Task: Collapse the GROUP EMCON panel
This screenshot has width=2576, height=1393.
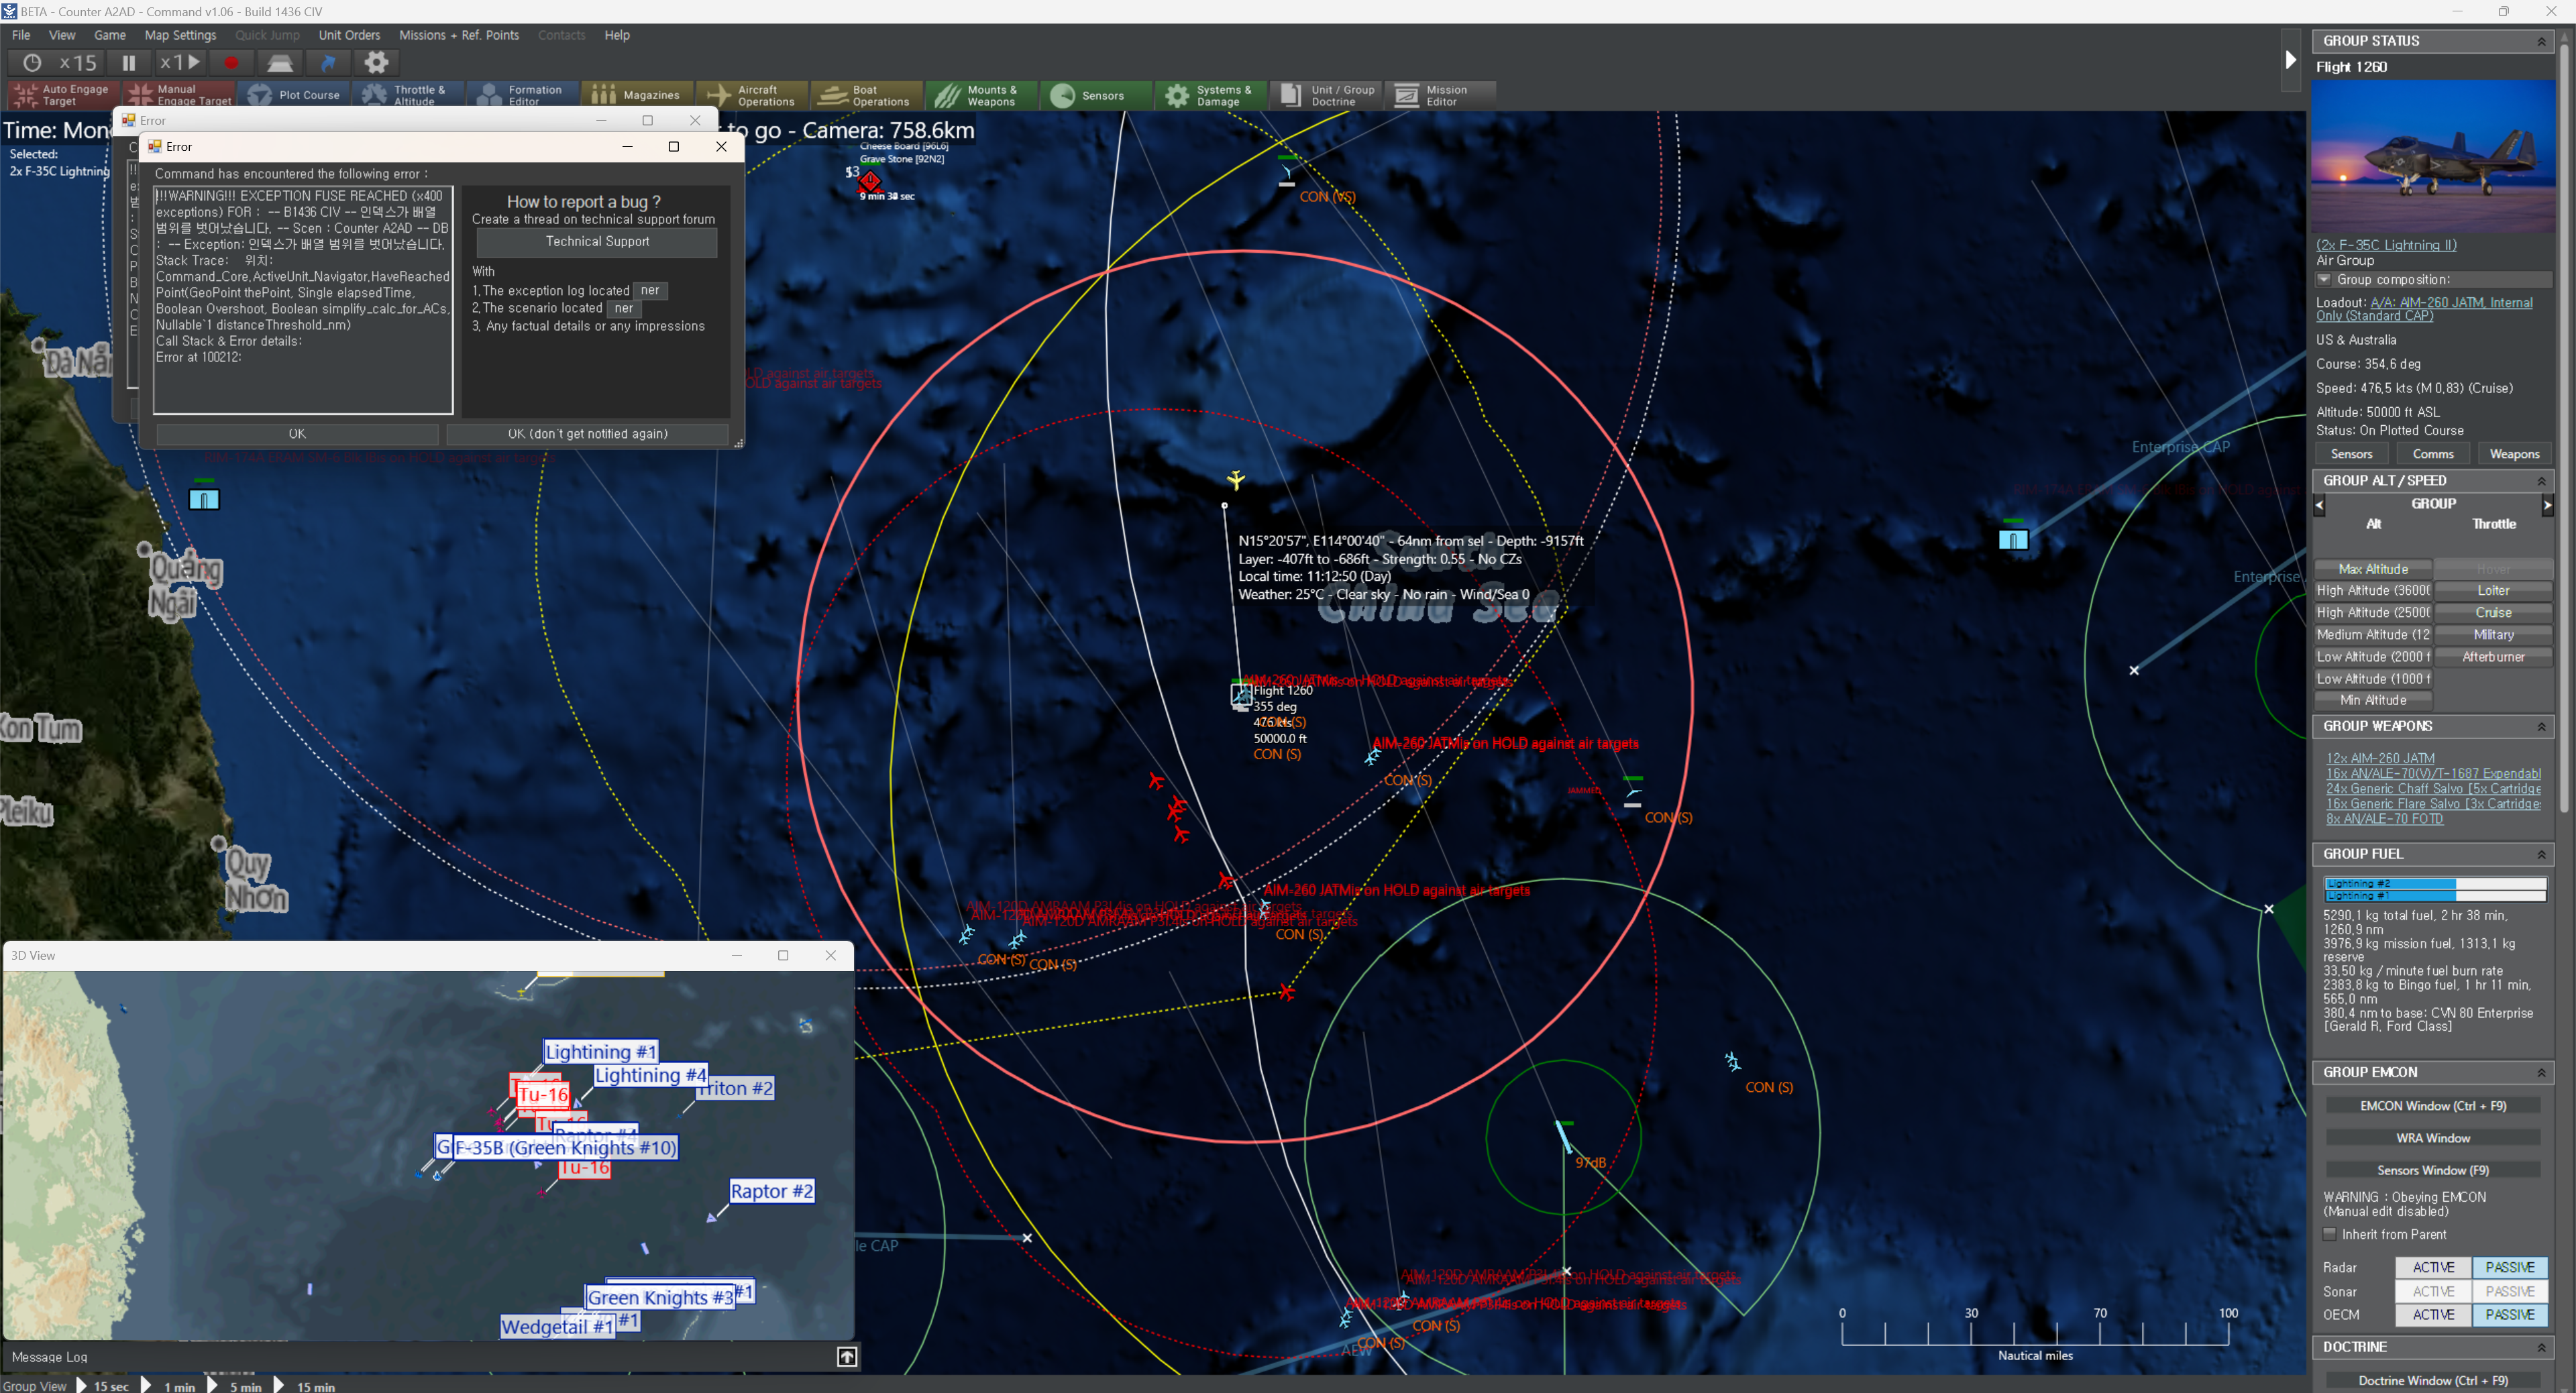Action: pos(2541,1073)
